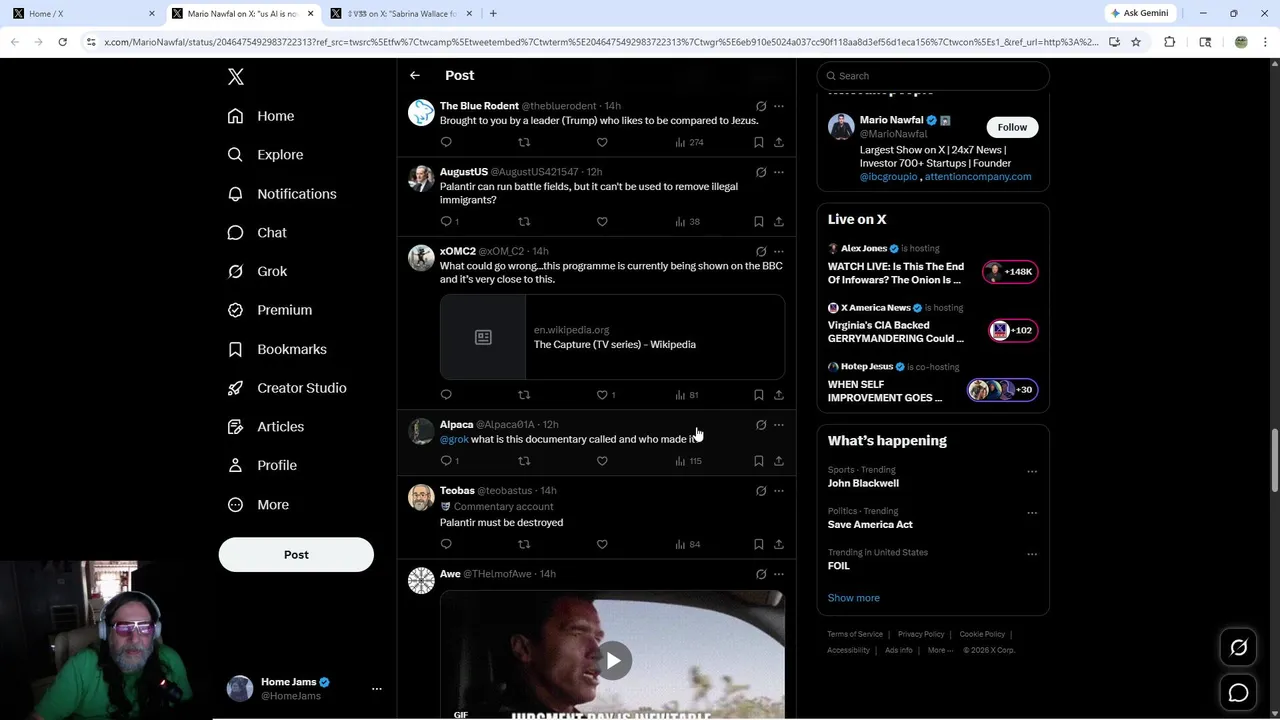The width and height of the screenshot is (1280, 720).
Task: Open @ibcgroupio link in bio
Action: 888,177
